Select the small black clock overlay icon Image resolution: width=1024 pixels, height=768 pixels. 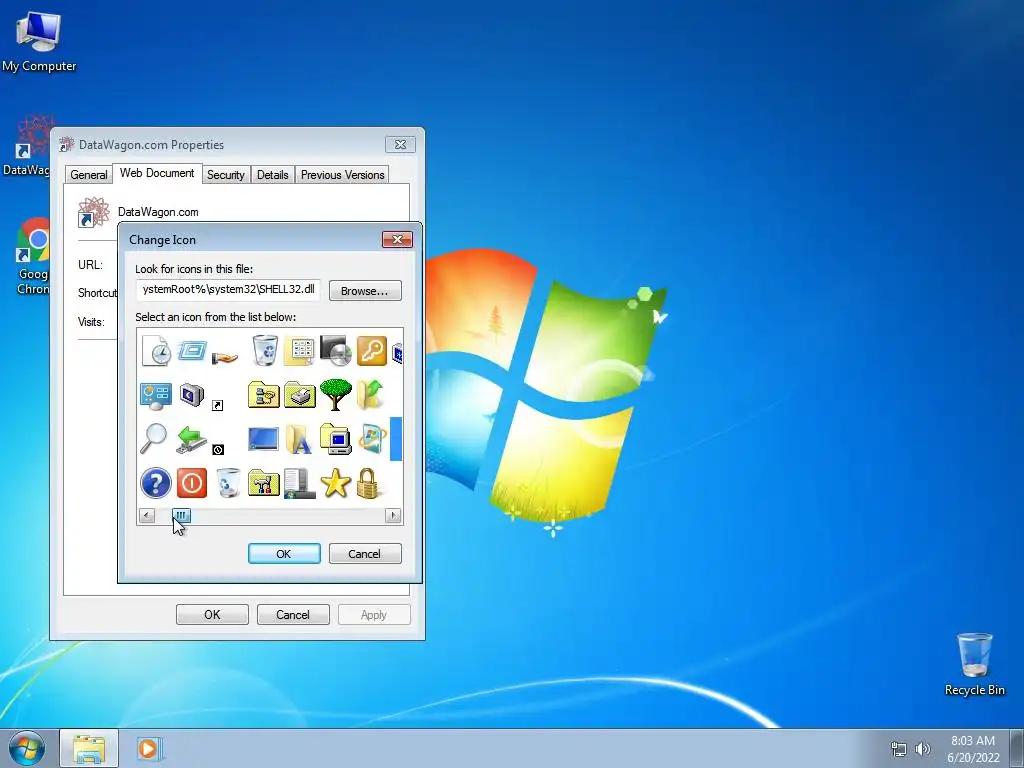pos(218,449)
